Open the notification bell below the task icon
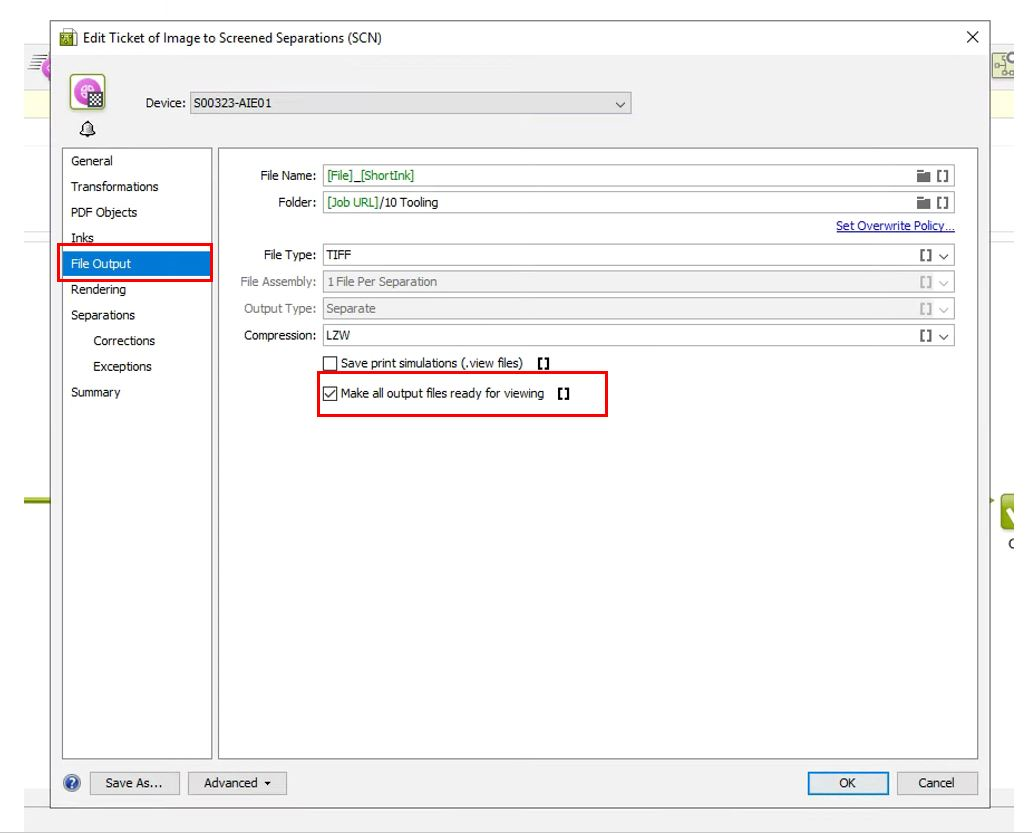 (87, 128)
